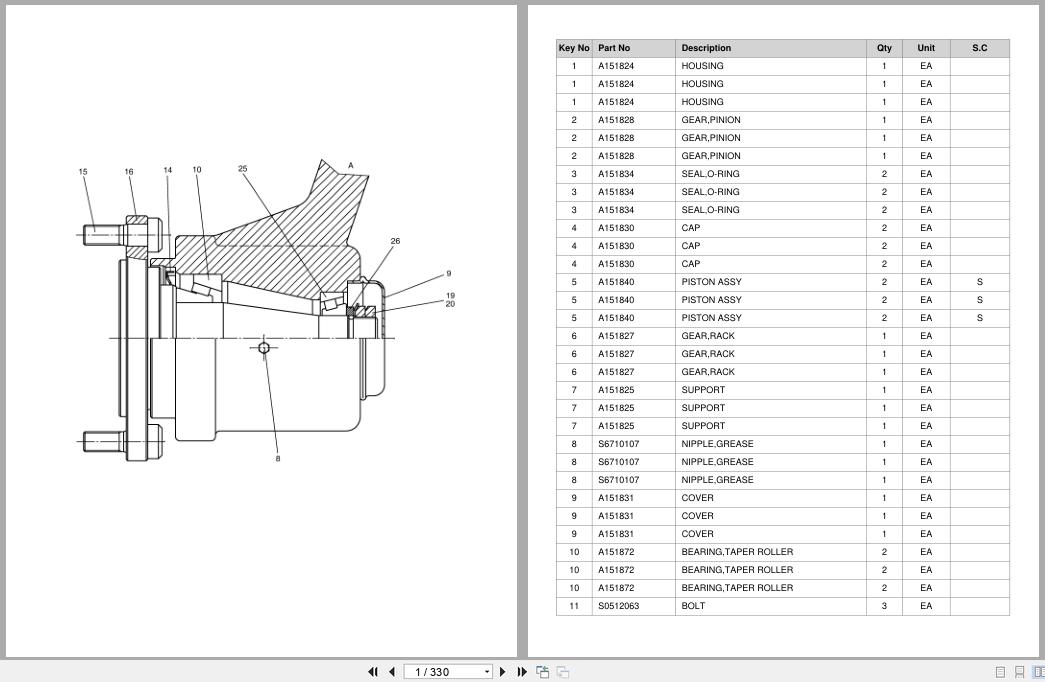Click callout 14 in the diagram
1045x682 pixels.
pyautogui.click(x=167, y=170)
